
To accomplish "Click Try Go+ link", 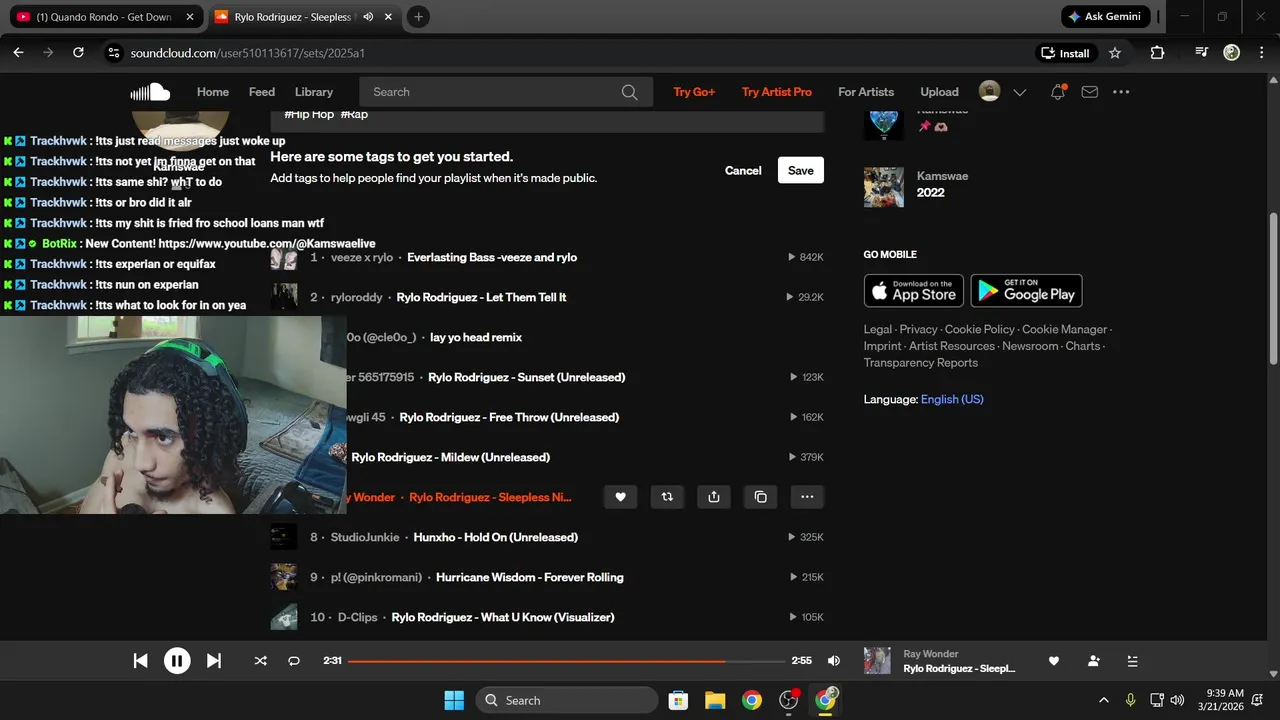I will coord(694,92).
